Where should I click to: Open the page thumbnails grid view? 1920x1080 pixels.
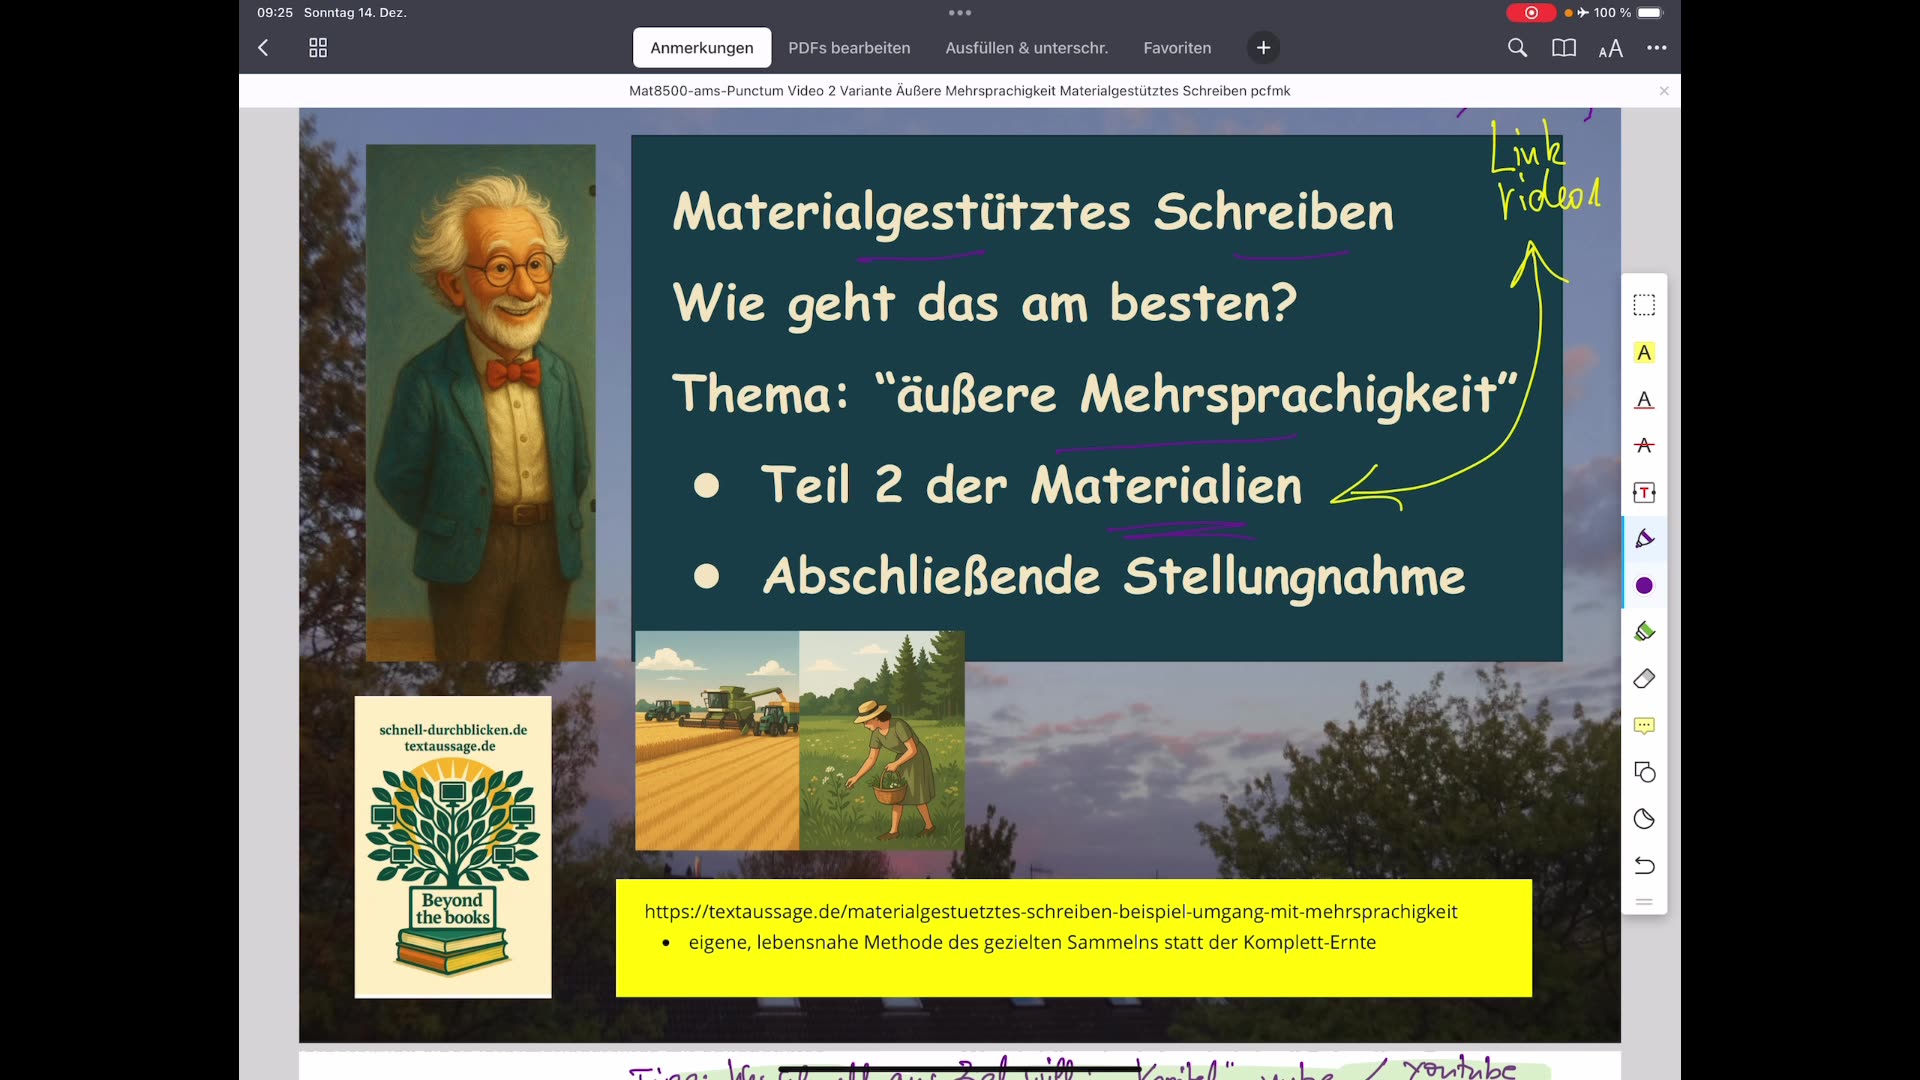(x=317, y=47)
